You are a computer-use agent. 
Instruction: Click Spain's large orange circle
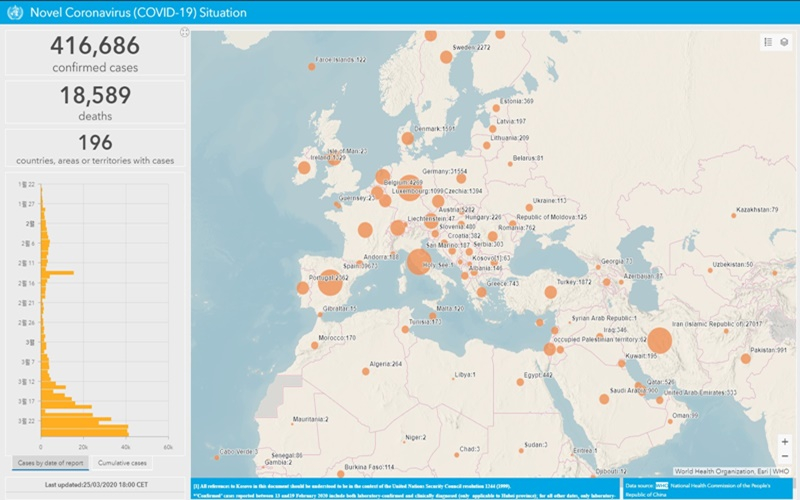click(x=329, y=283)
